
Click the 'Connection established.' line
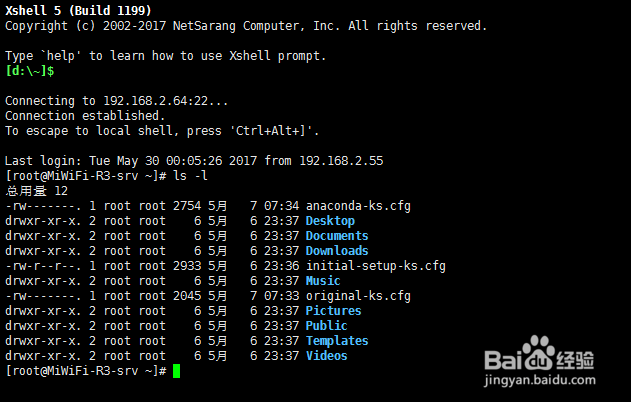[85, 116]
